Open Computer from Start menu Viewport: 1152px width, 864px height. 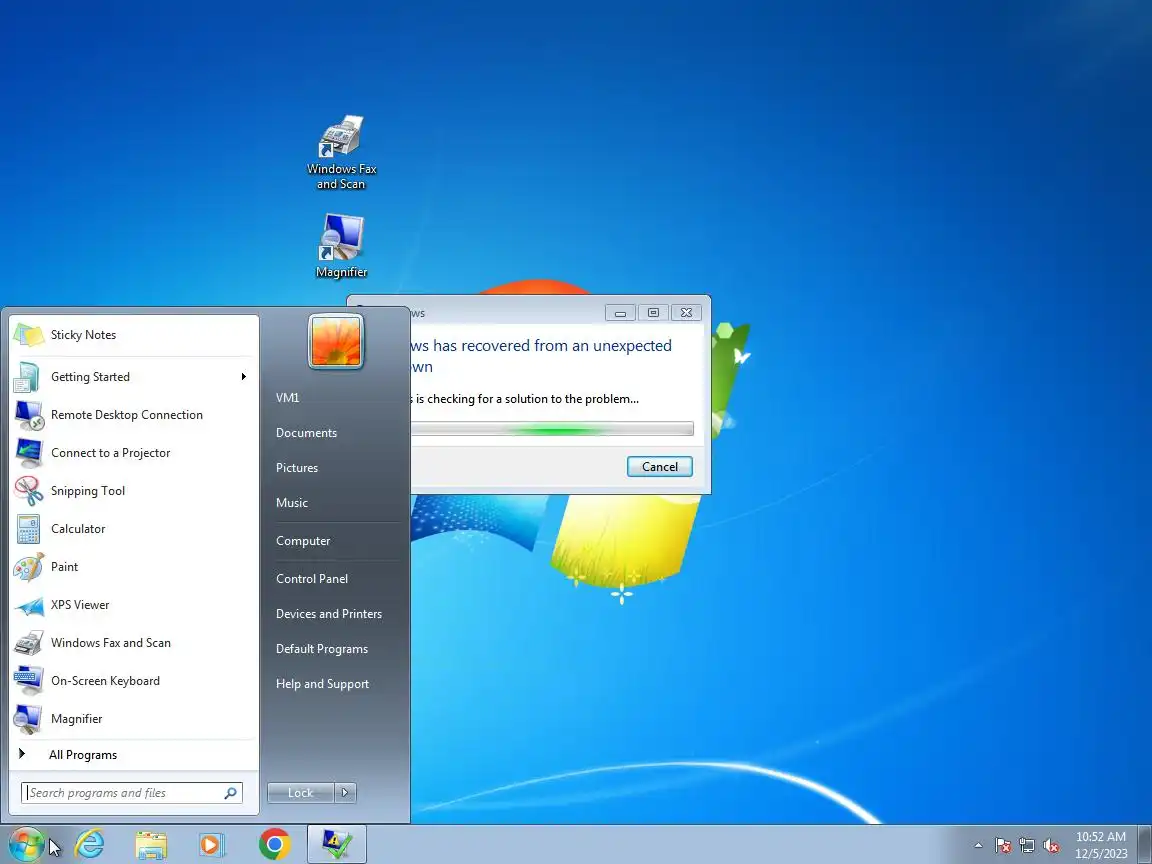[303, 541]
